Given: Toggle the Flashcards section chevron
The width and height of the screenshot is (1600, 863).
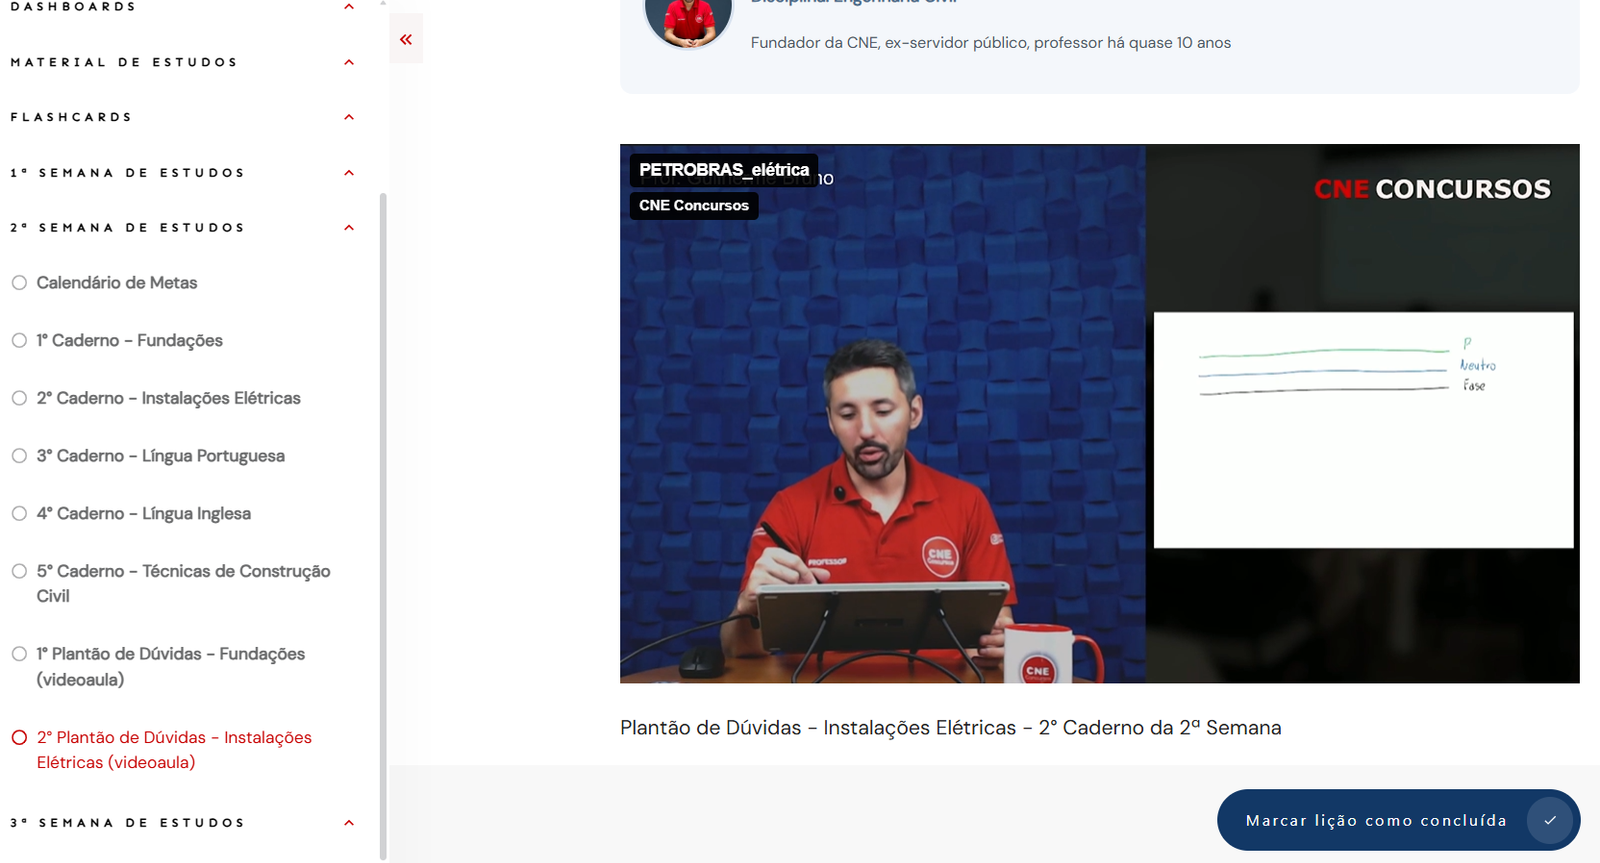Looking at the screenshot, I should [349, 117].
